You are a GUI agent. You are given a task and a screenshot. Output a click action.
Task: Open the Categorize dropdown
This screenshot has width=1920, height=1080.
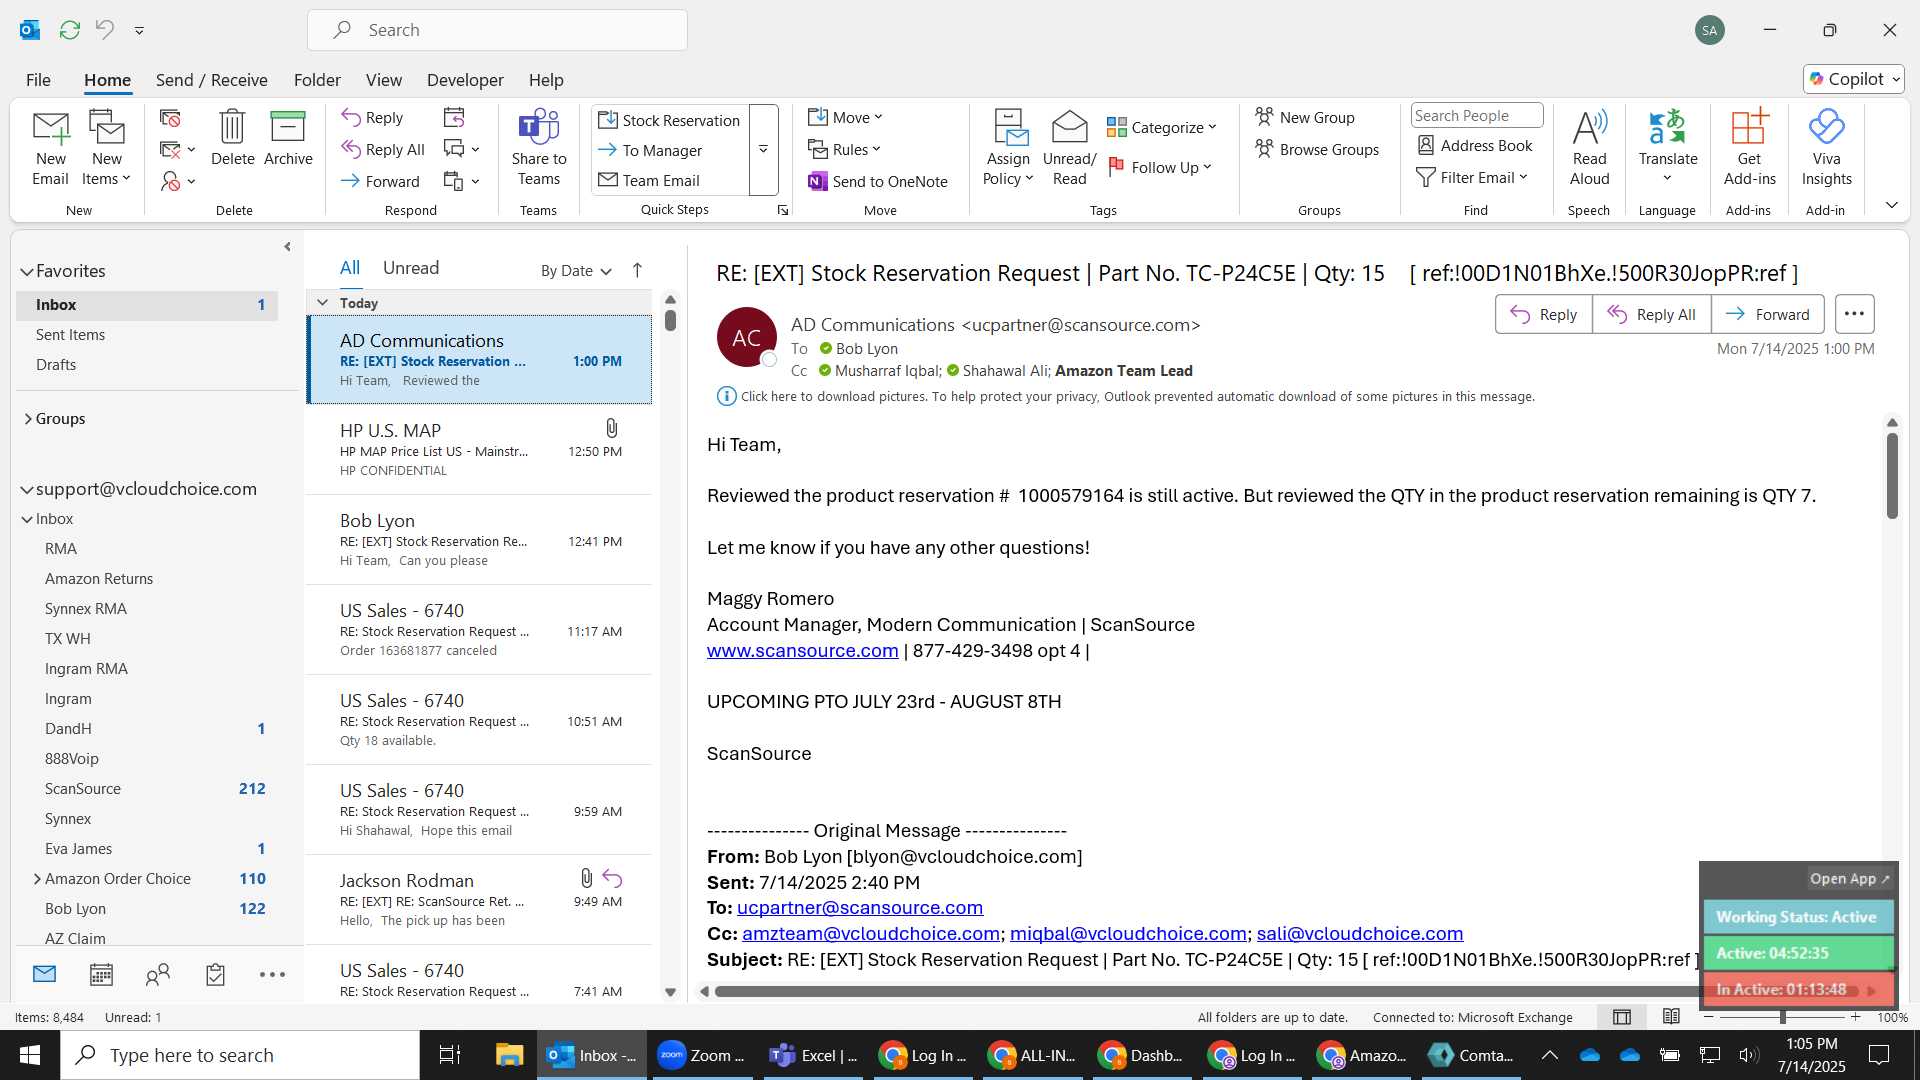point(1161,127)
